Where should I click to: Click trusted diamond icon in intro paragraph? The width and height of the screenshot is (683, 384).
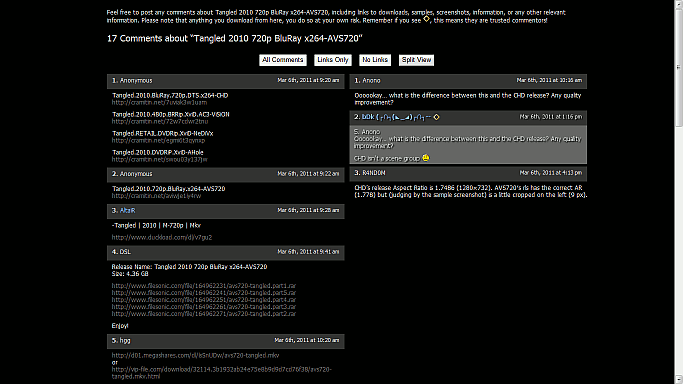[x=426, y=19]
